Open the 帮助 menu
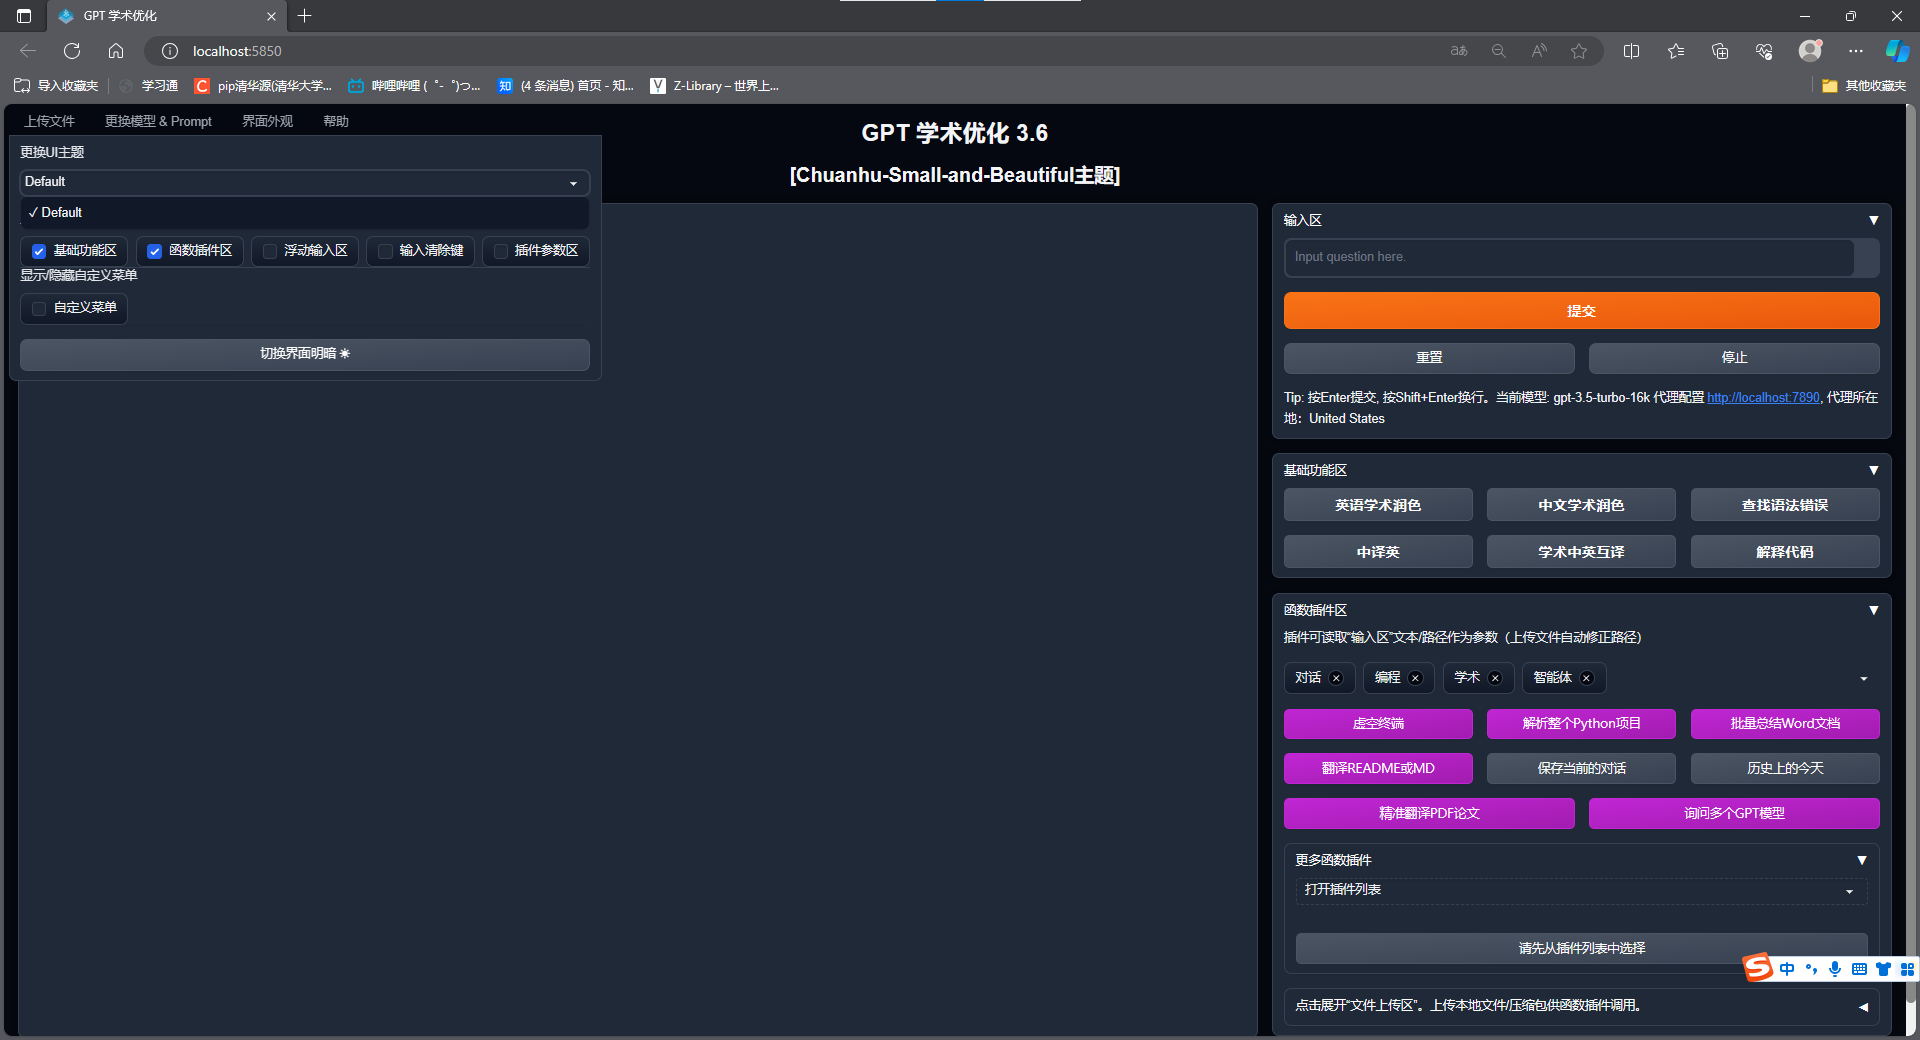Viewport: 1920px width, 1040px height. (335, 120)
